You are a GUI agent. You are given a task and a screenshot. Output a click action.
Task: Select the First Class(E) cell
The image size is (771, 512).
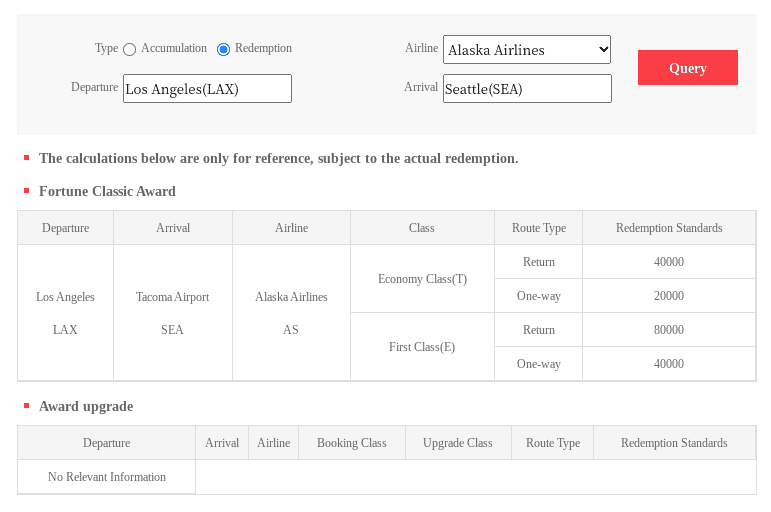(421, 347)
